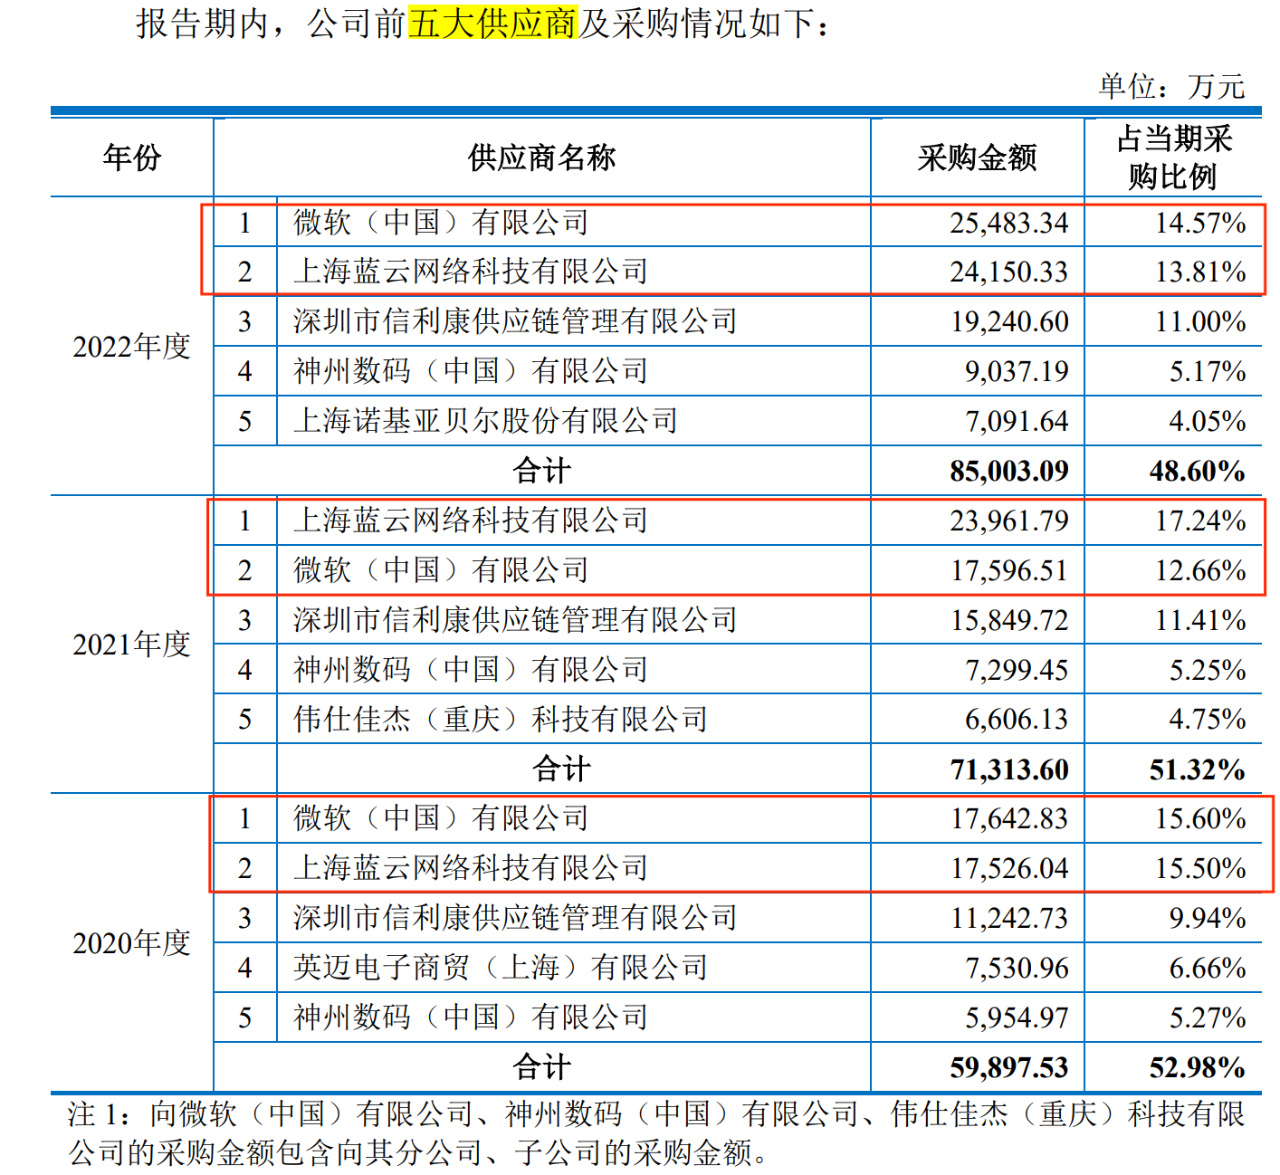1280x1175 pixels.
Task: Select the amount "6,606.13"
Action: [1017, 719]
